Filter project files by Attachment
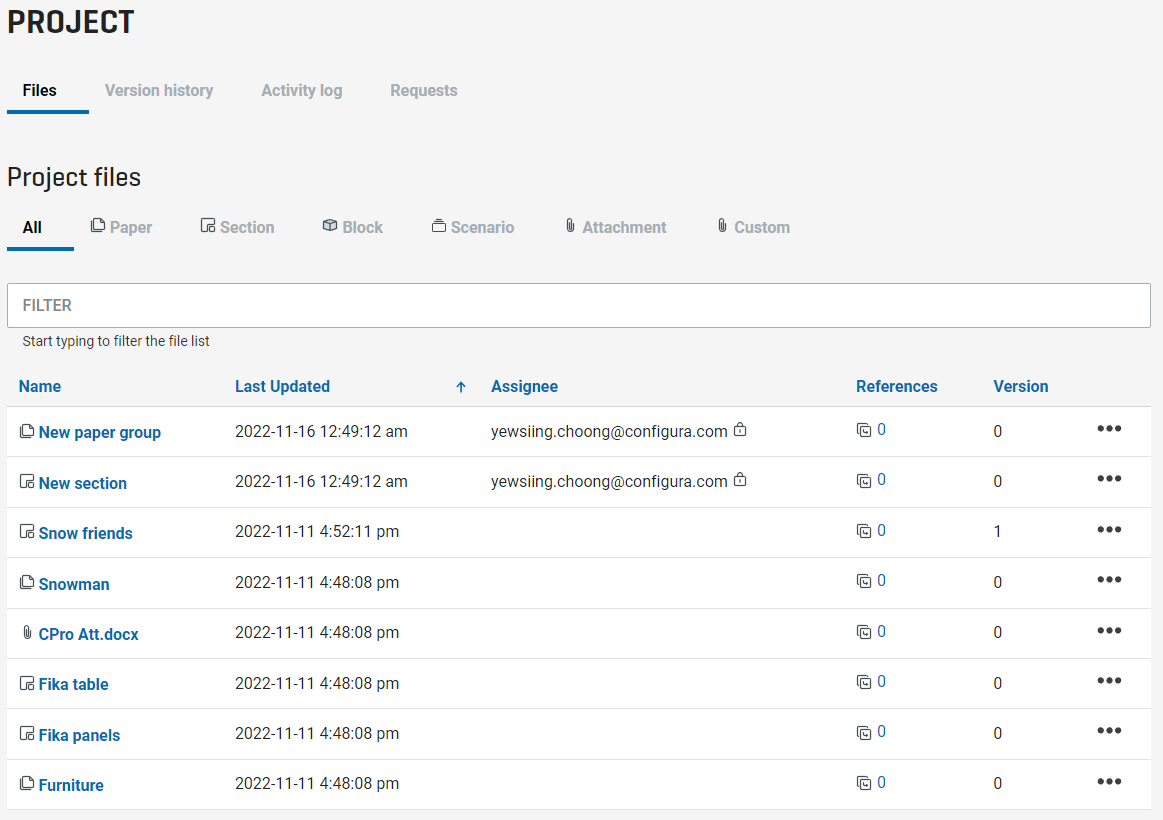The image size is (1163, 820). click(x=616, y=227)
